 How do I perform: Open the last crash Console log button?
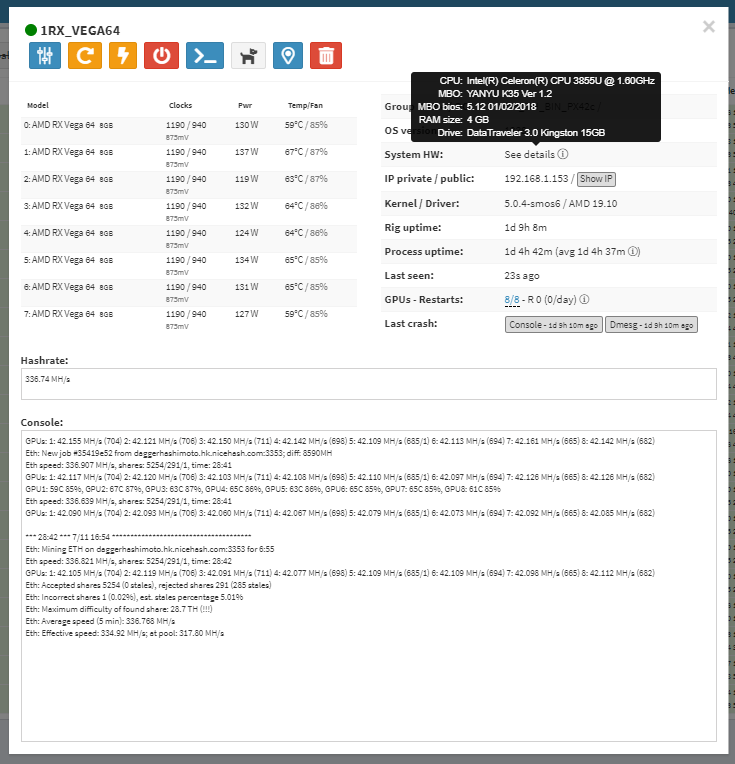(x=554, y=325)
